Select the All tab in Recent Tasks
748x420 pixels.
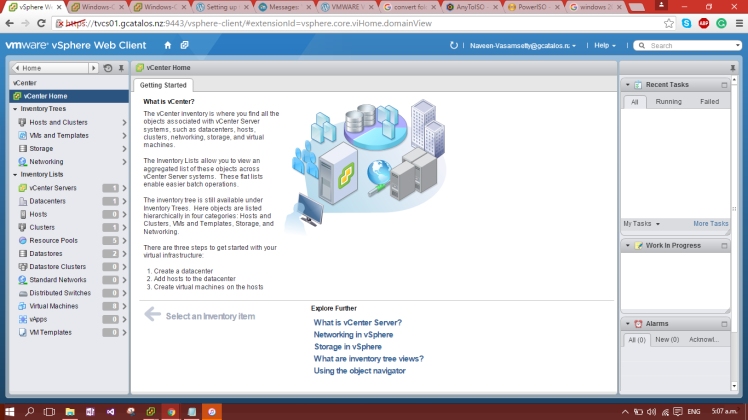coord(634,102)
